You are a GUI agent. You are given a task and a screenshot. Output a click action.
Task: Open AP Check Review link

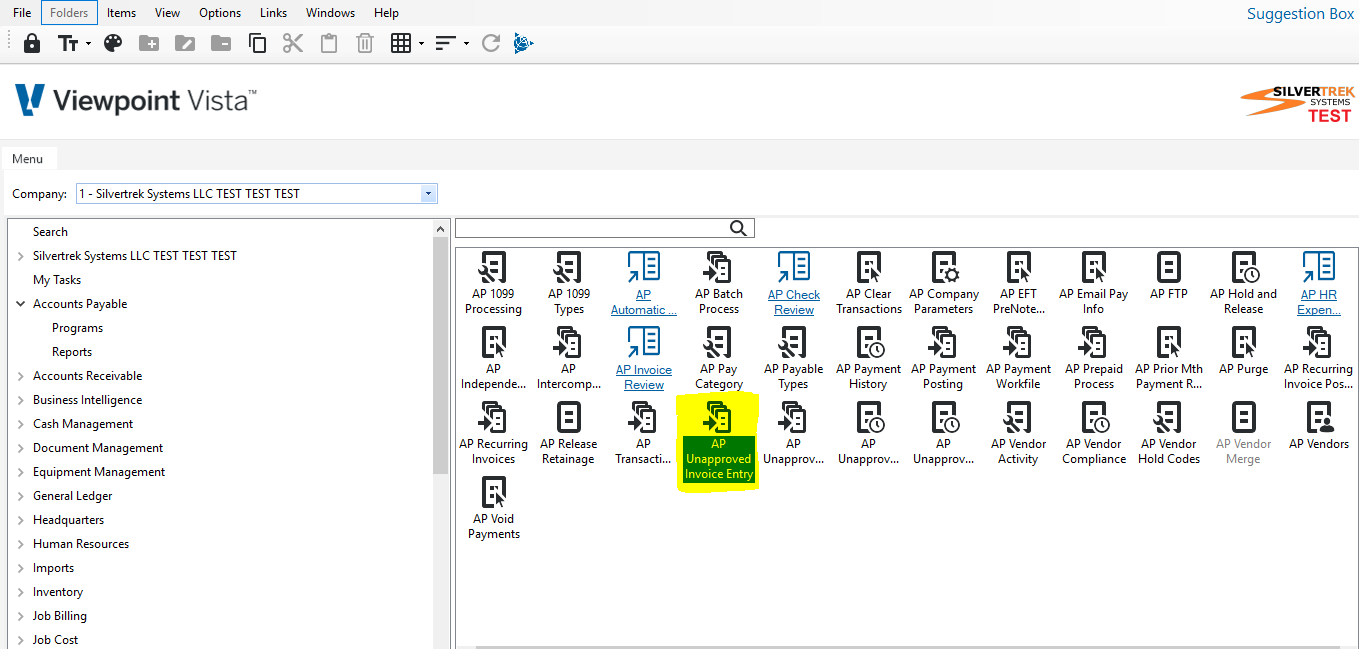click(x=794, y=283)
